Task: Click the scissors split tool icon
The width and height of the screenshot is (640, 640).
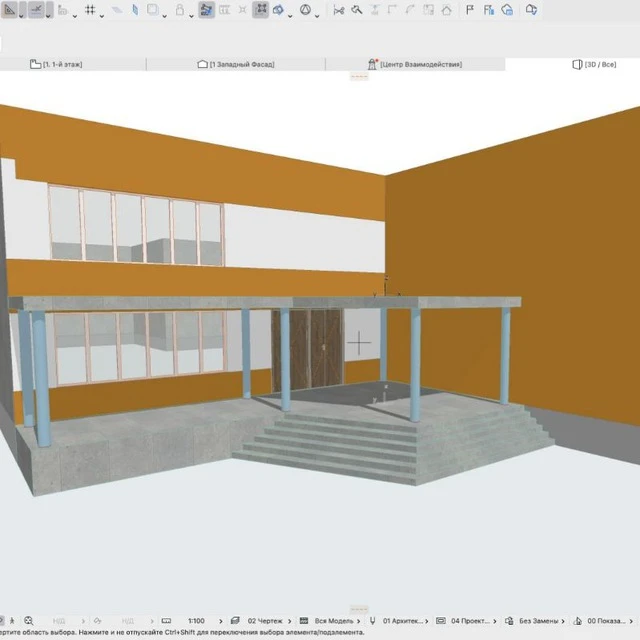Action: click(x=338, y=10)
